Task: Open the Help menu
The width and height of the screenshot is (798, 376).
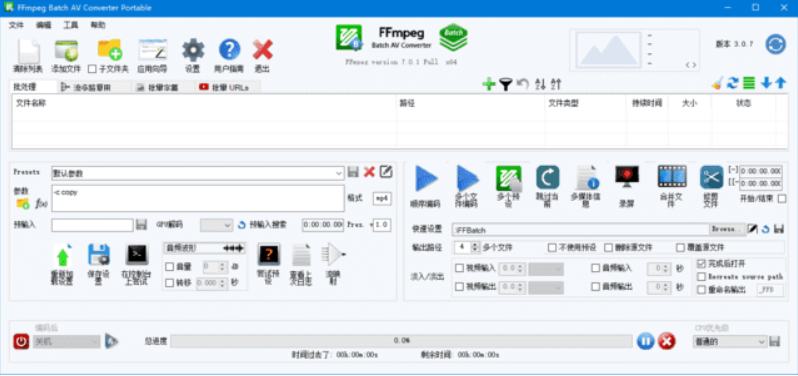Action: pos(98,25)
